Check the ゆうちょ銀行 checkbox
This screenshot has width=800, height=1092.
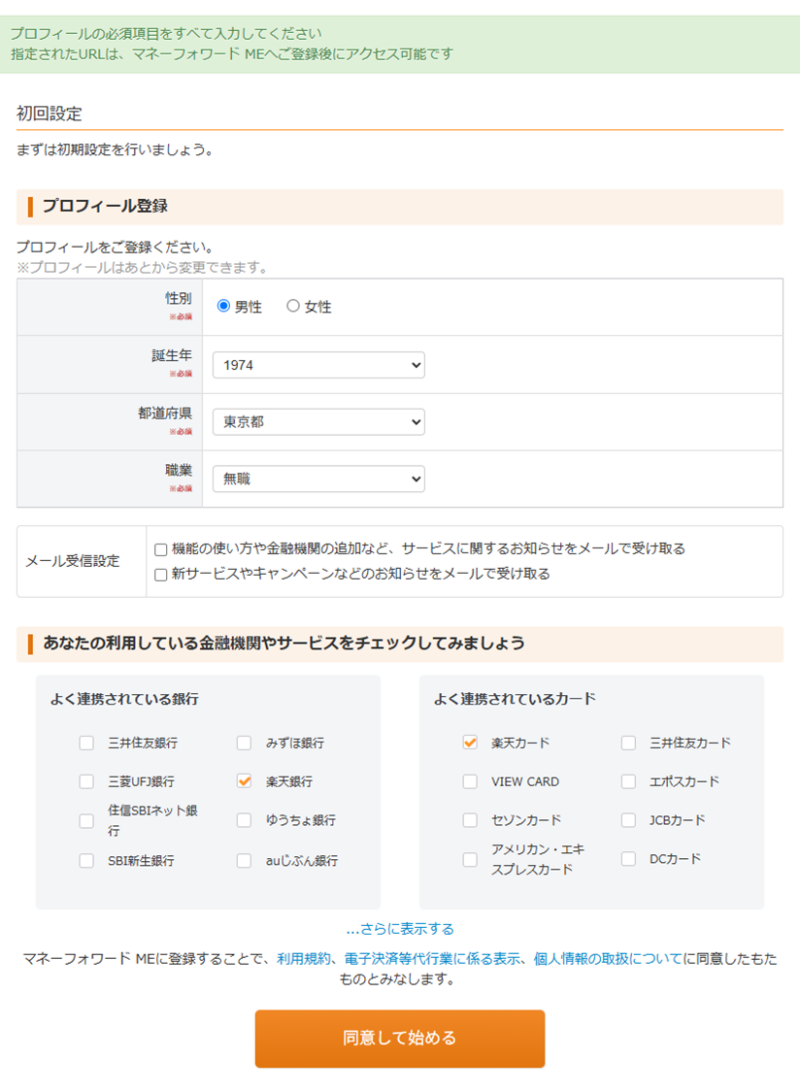244,820
